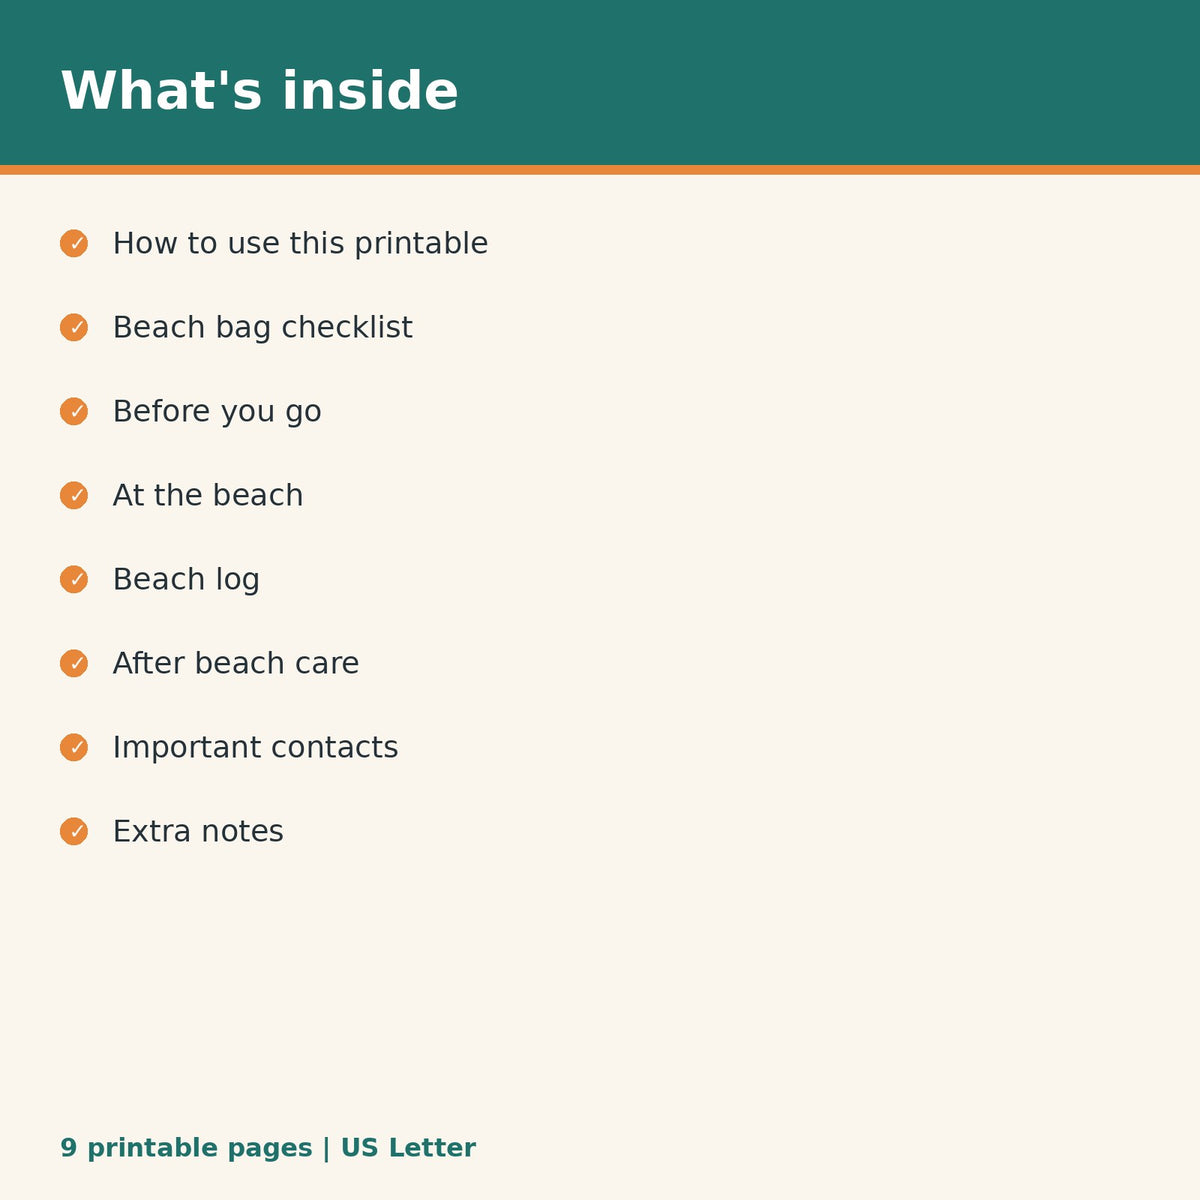
Task: Click the What's inside heading
Action: click(260, 91)
